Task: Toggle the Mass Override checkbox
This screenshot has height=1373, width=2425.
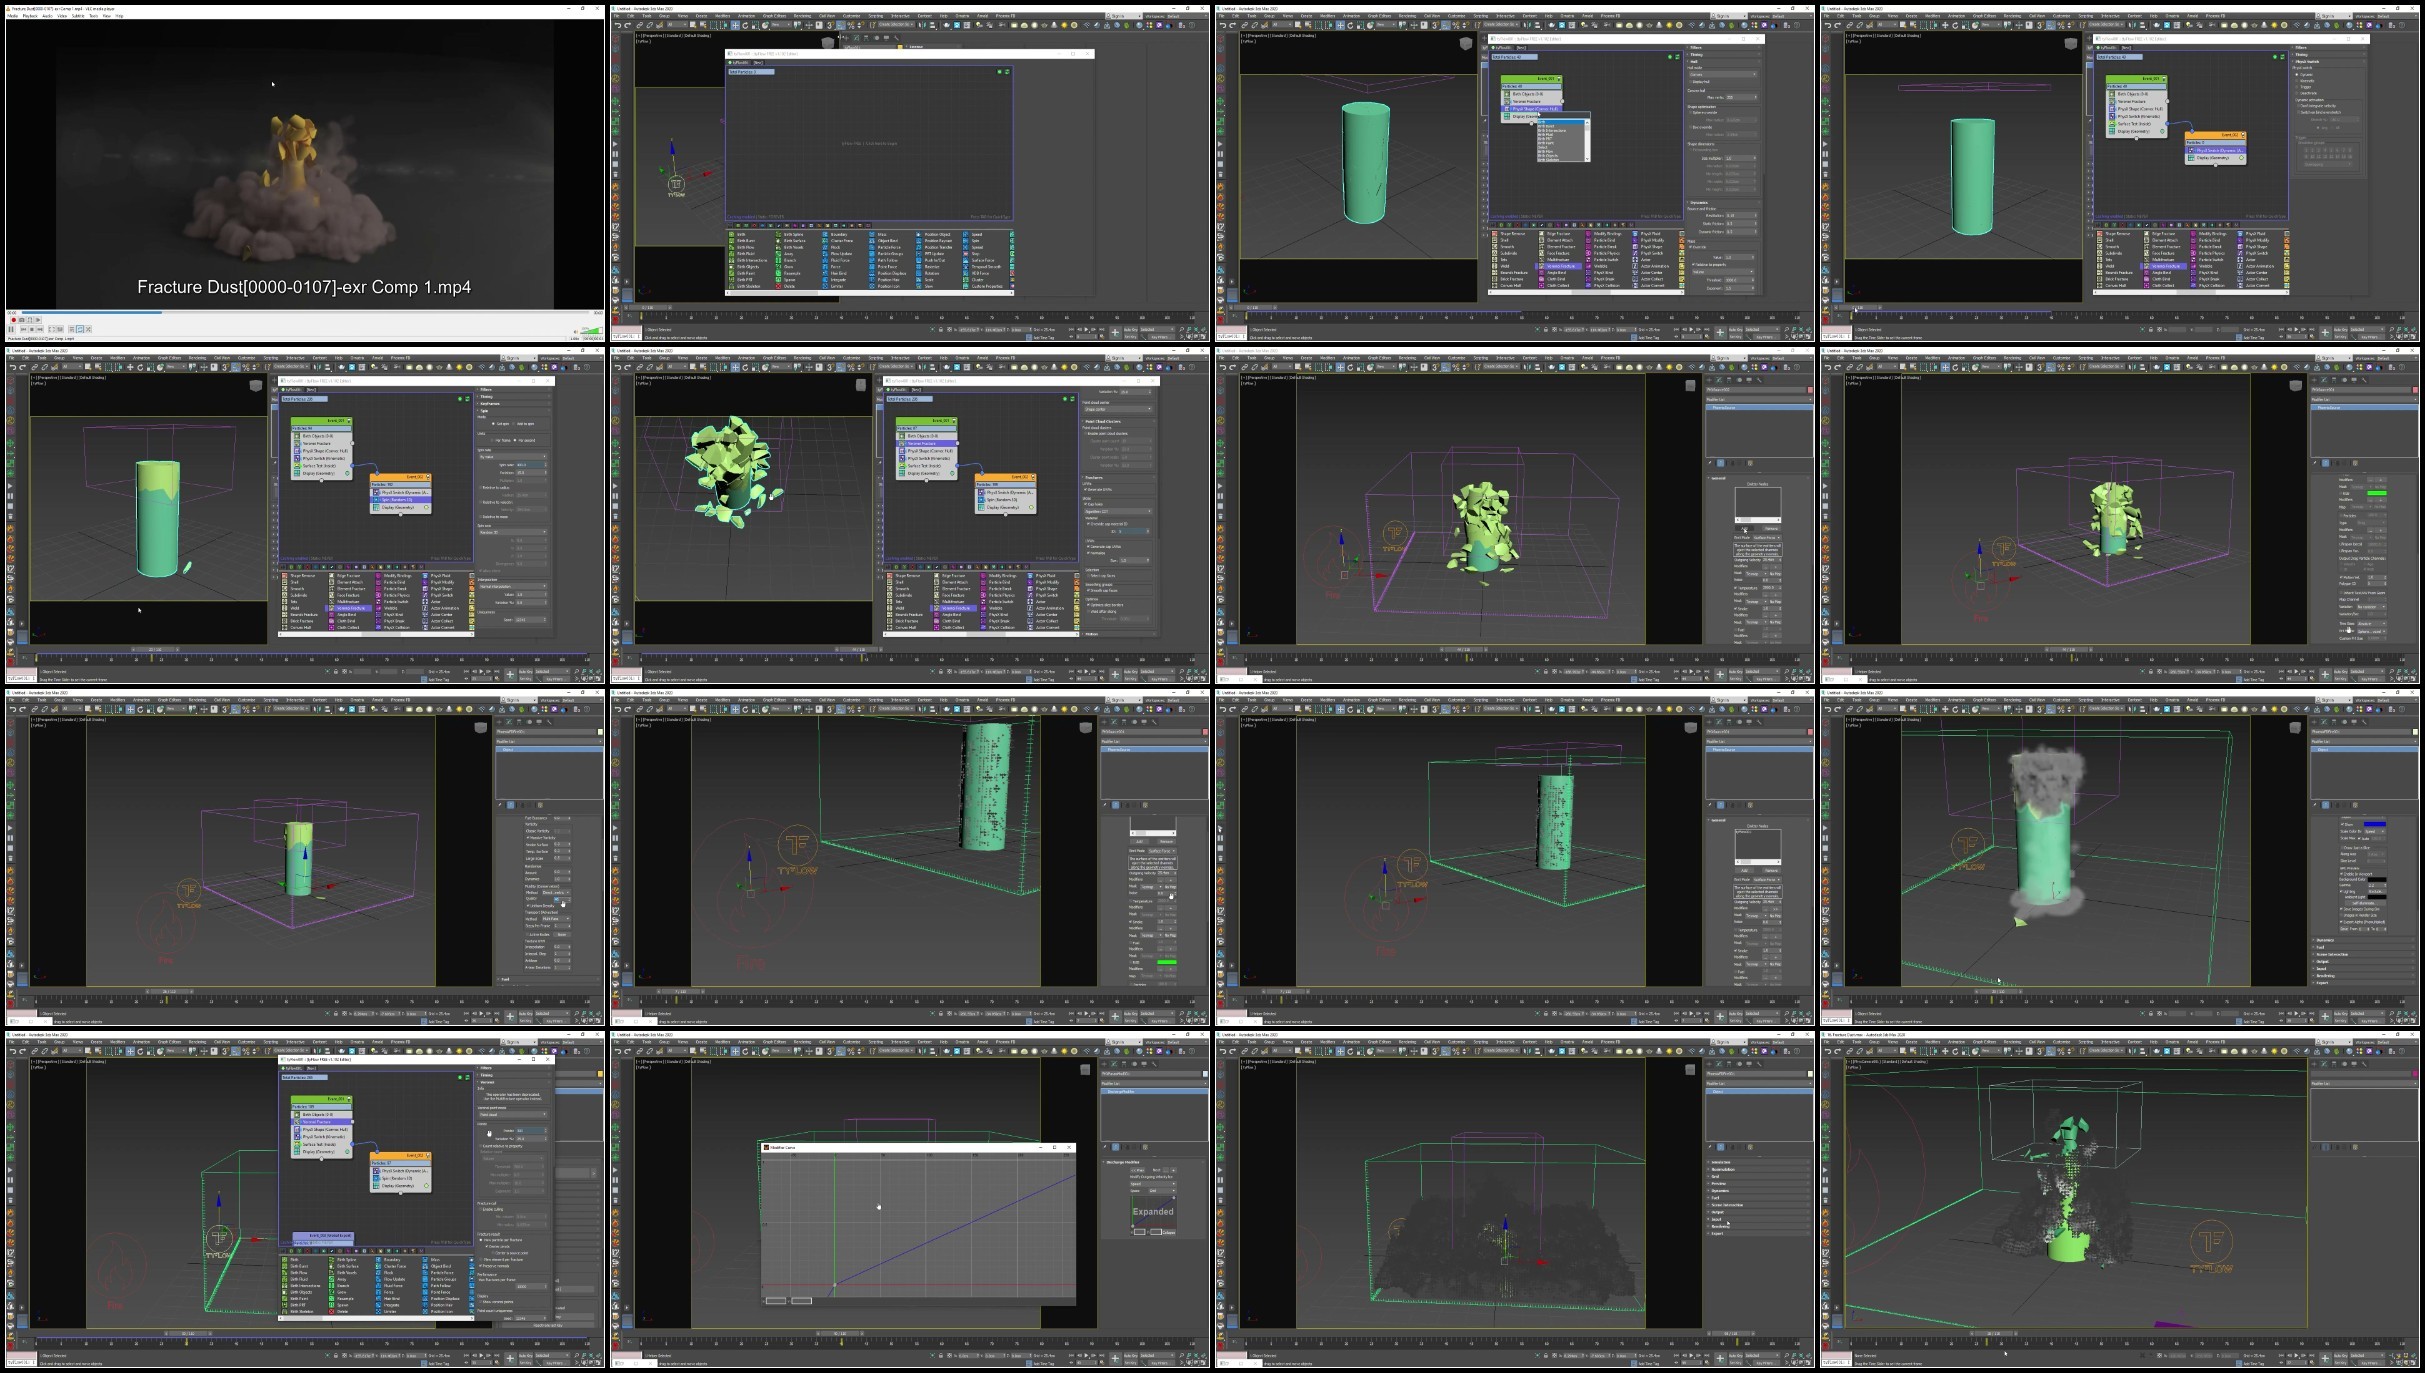Action: pyautogui.click(x=1692, y=247)
